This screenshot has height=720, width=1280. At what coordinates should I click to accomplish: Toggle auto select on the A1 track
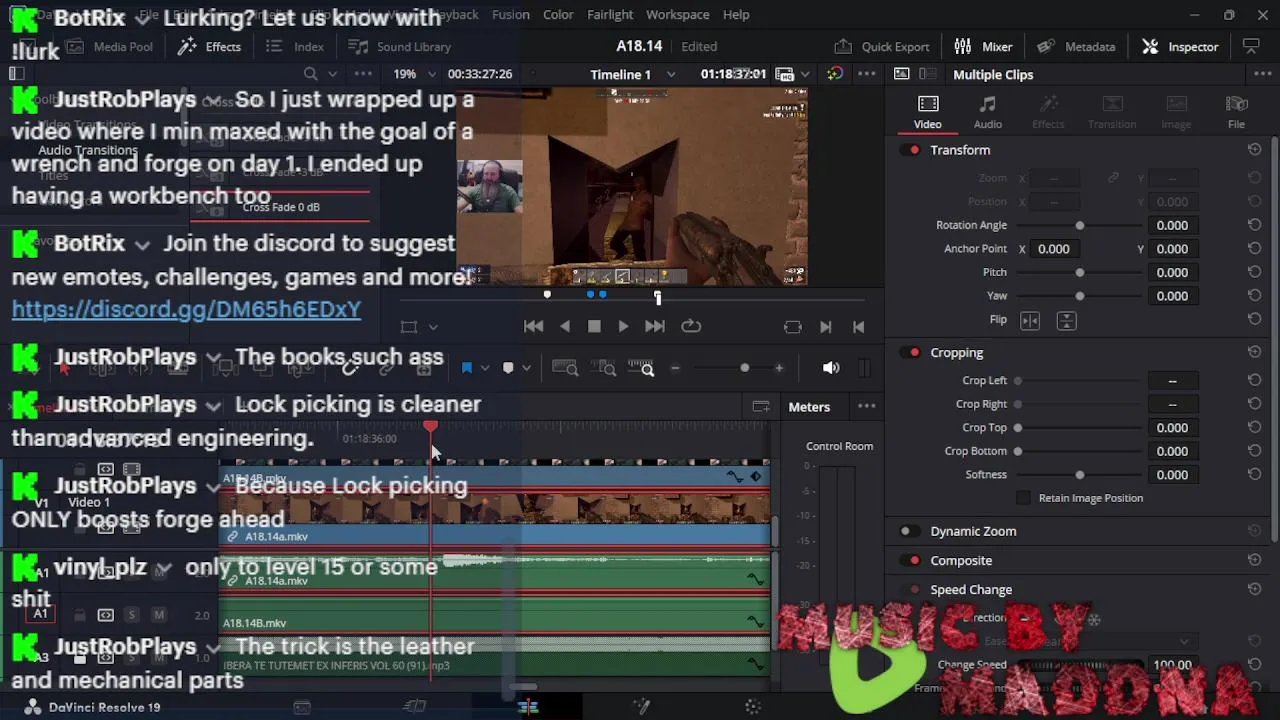pos(105,615)
